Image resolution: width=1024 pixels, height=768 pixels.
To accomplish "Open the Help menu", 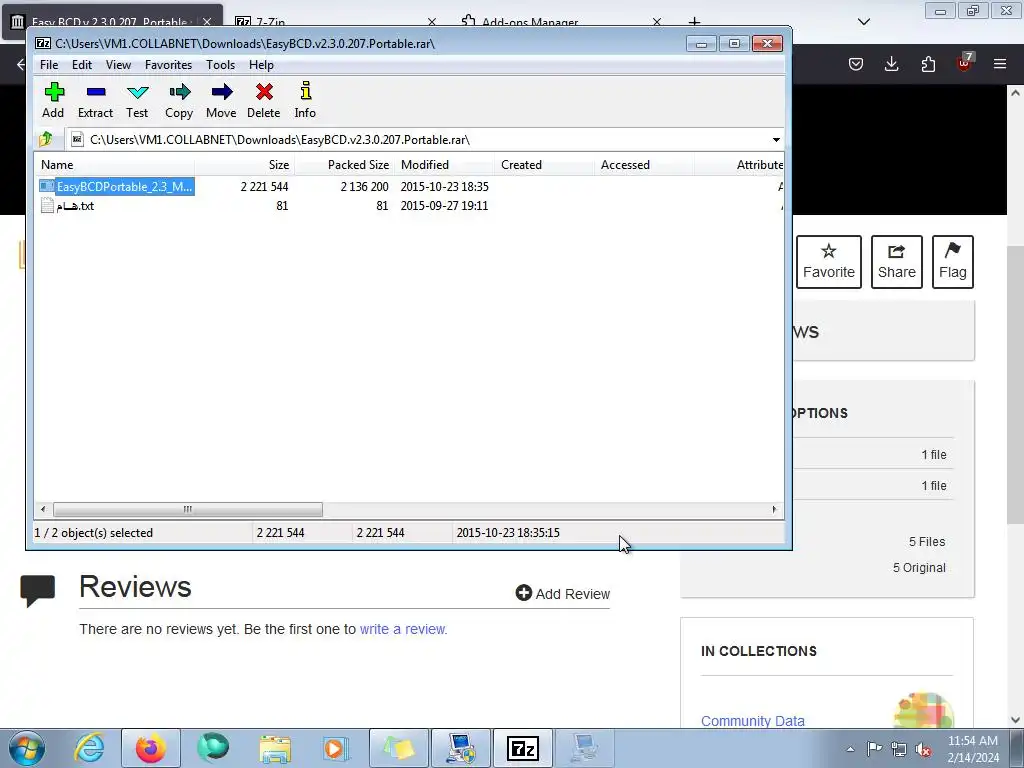I will tap(261, 65).
